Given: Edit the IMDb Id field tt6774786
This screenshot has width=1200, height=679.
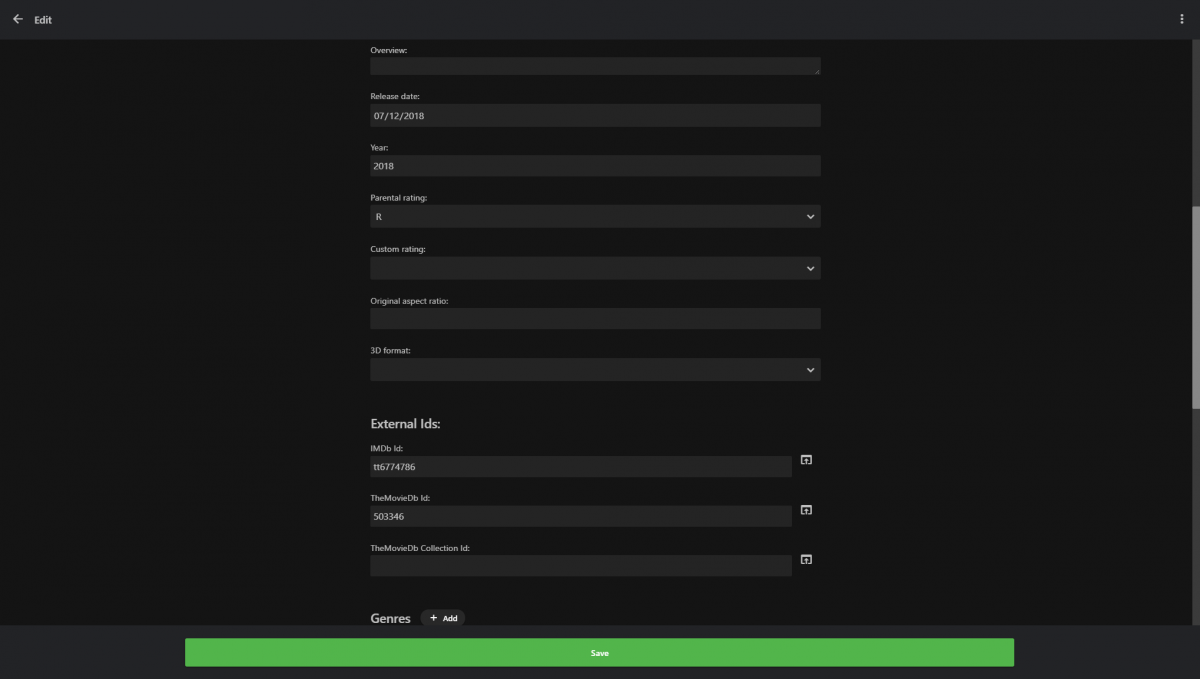Looking at the screenshot, I should click(581, 466).
